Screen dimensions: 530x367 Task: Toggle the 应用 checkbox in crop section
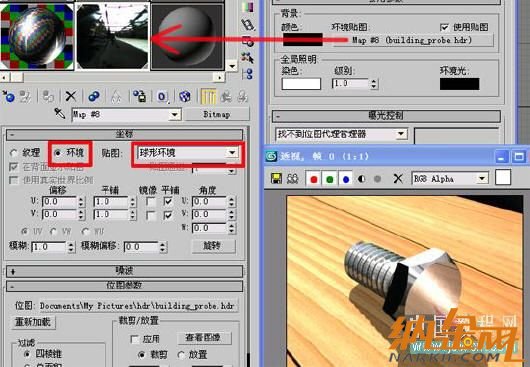tap(134, 339)
